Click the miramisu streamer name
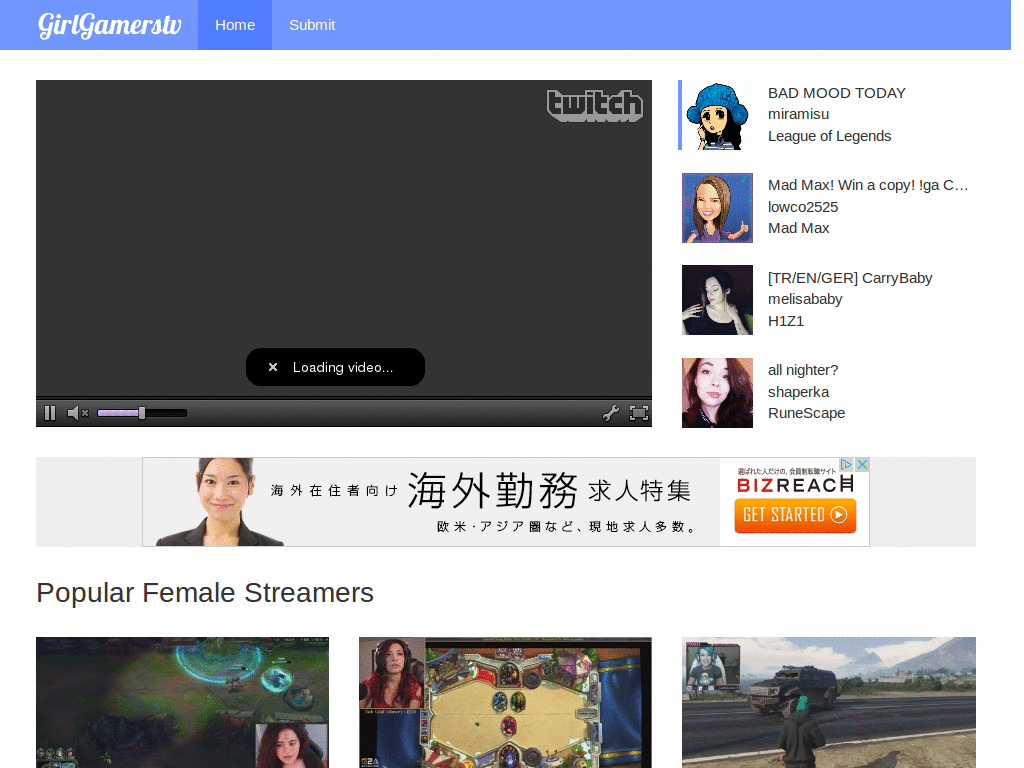Screen dimensions: 1024x768 click(798, 114)
